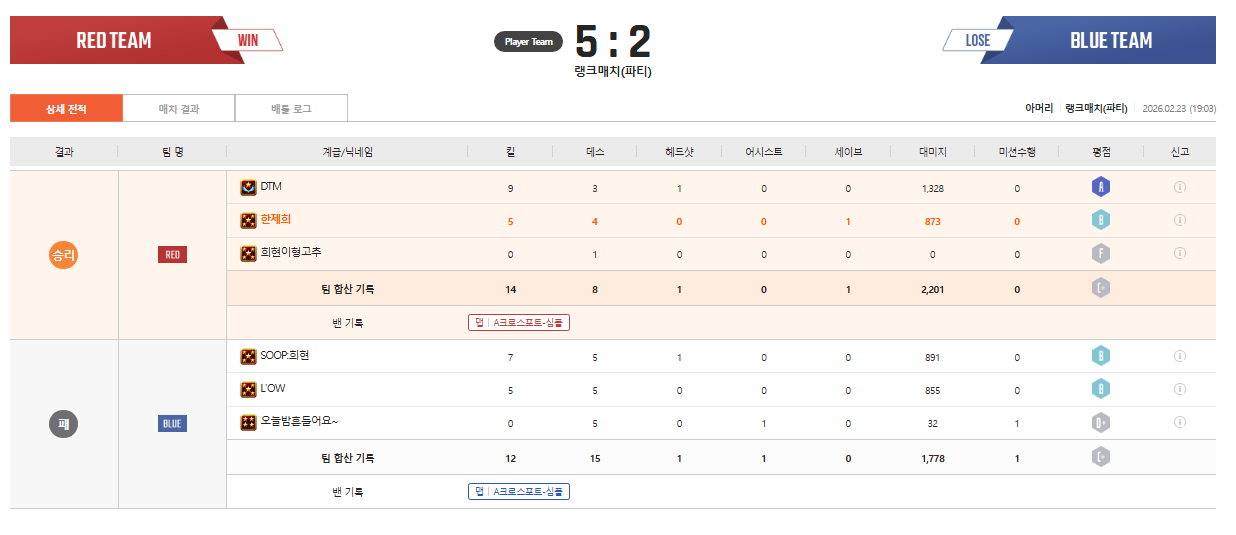Click the rank emblem next to DTM
This screenshot has width=1236, height=535.
(x=248, y=187)
